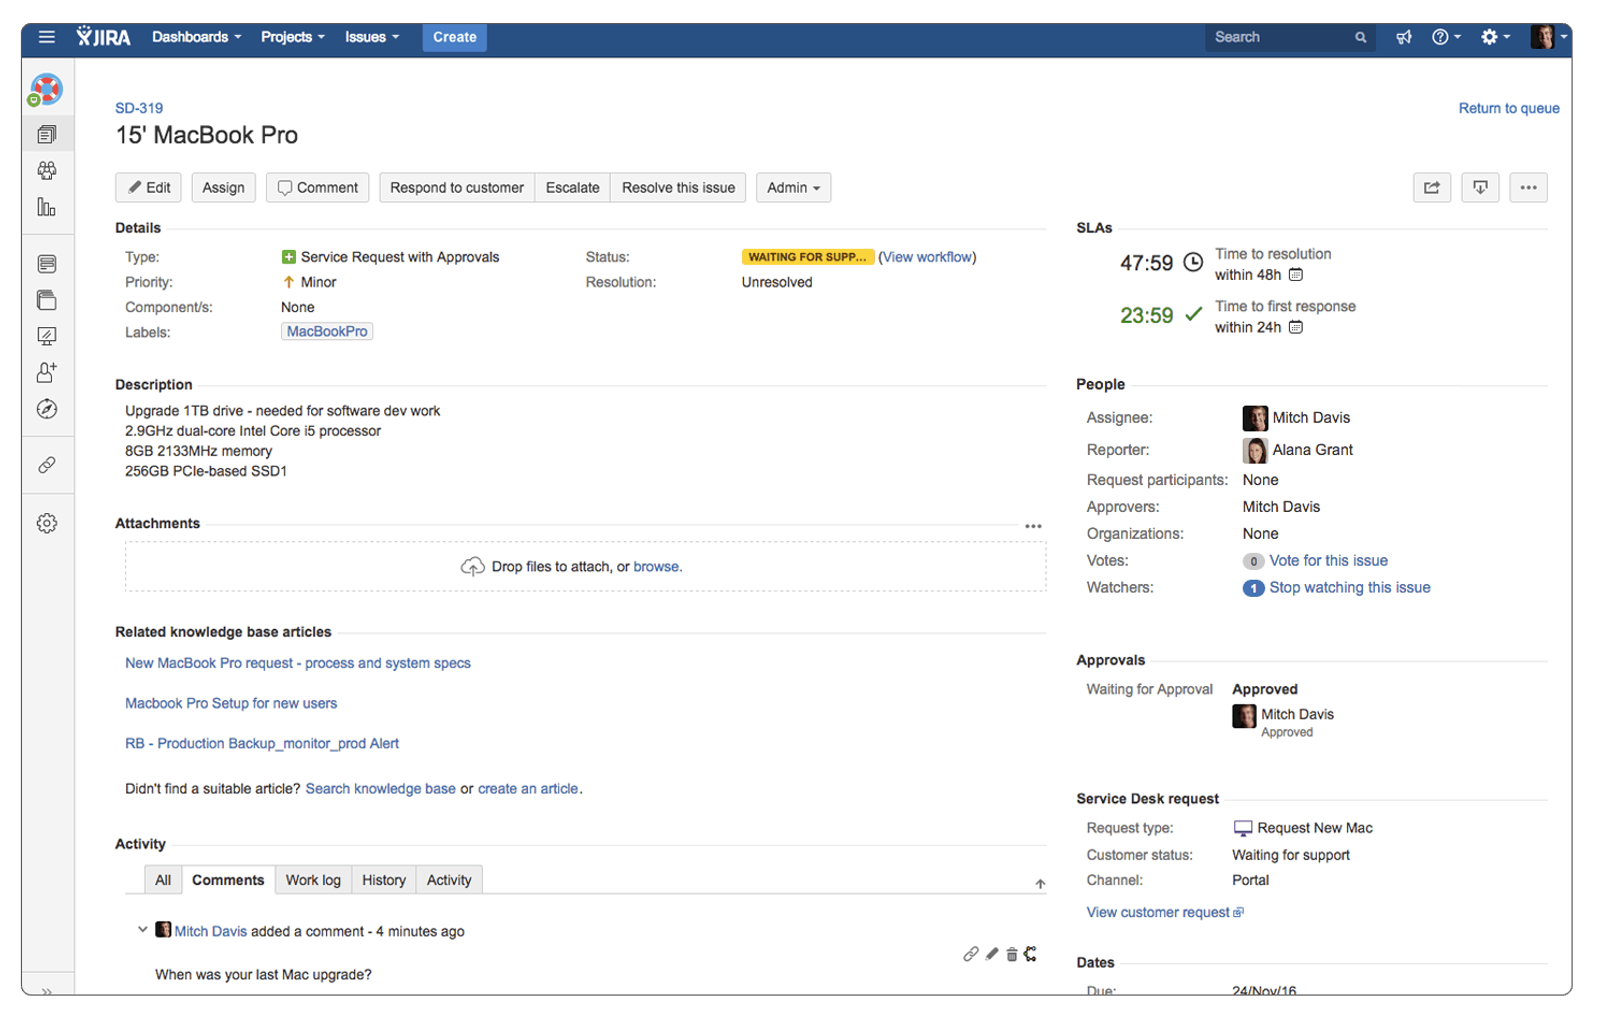Open the Projects menu
1600x1015 pixels.
(x=292, y=37)
